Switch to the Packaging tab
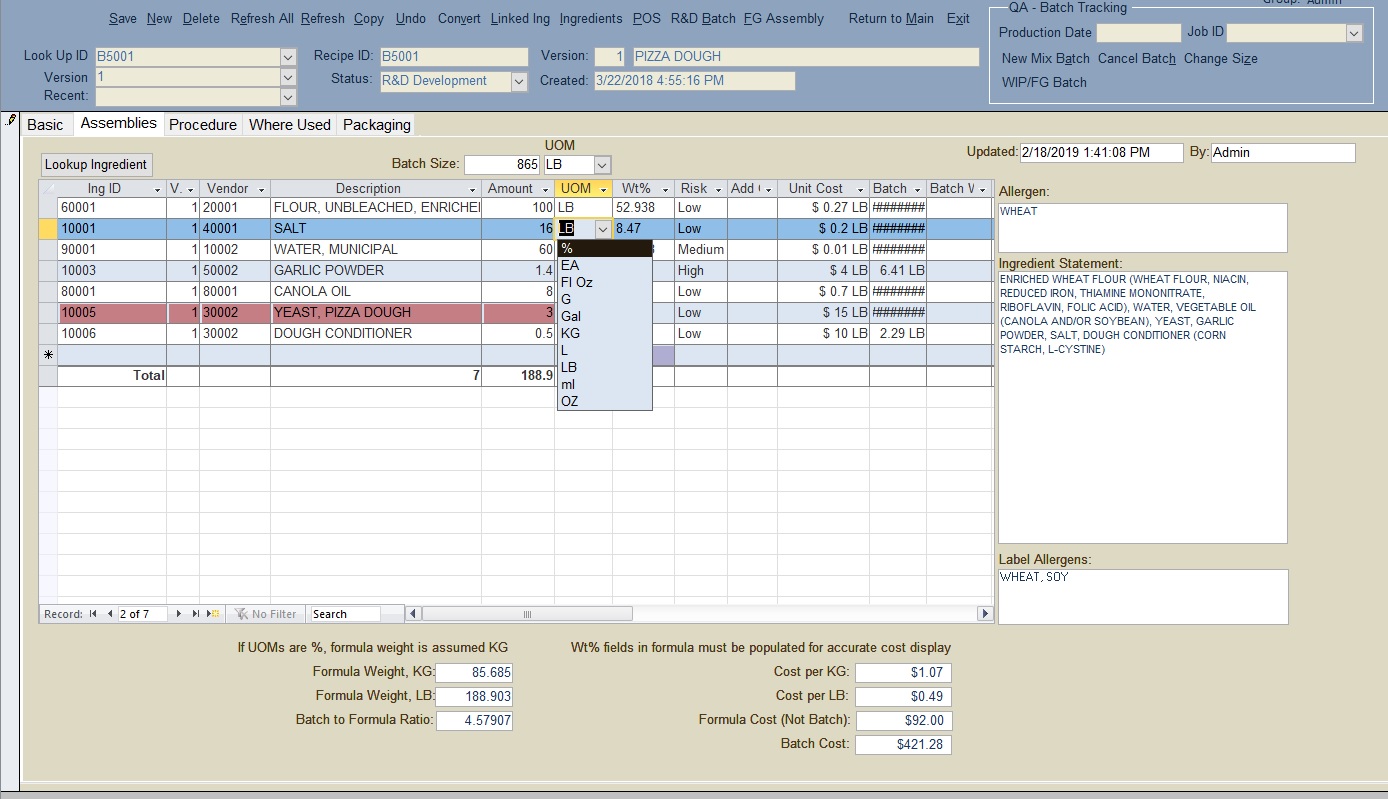This screenshot has width=1388, height=799. click(377, 125)
